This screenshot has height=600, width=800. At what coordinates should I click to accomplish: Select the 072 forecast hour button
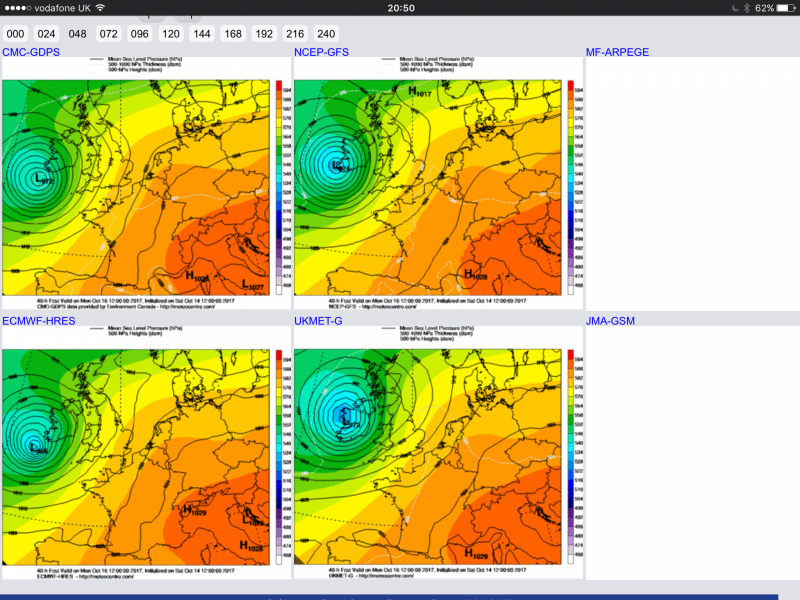click(109, 34)
